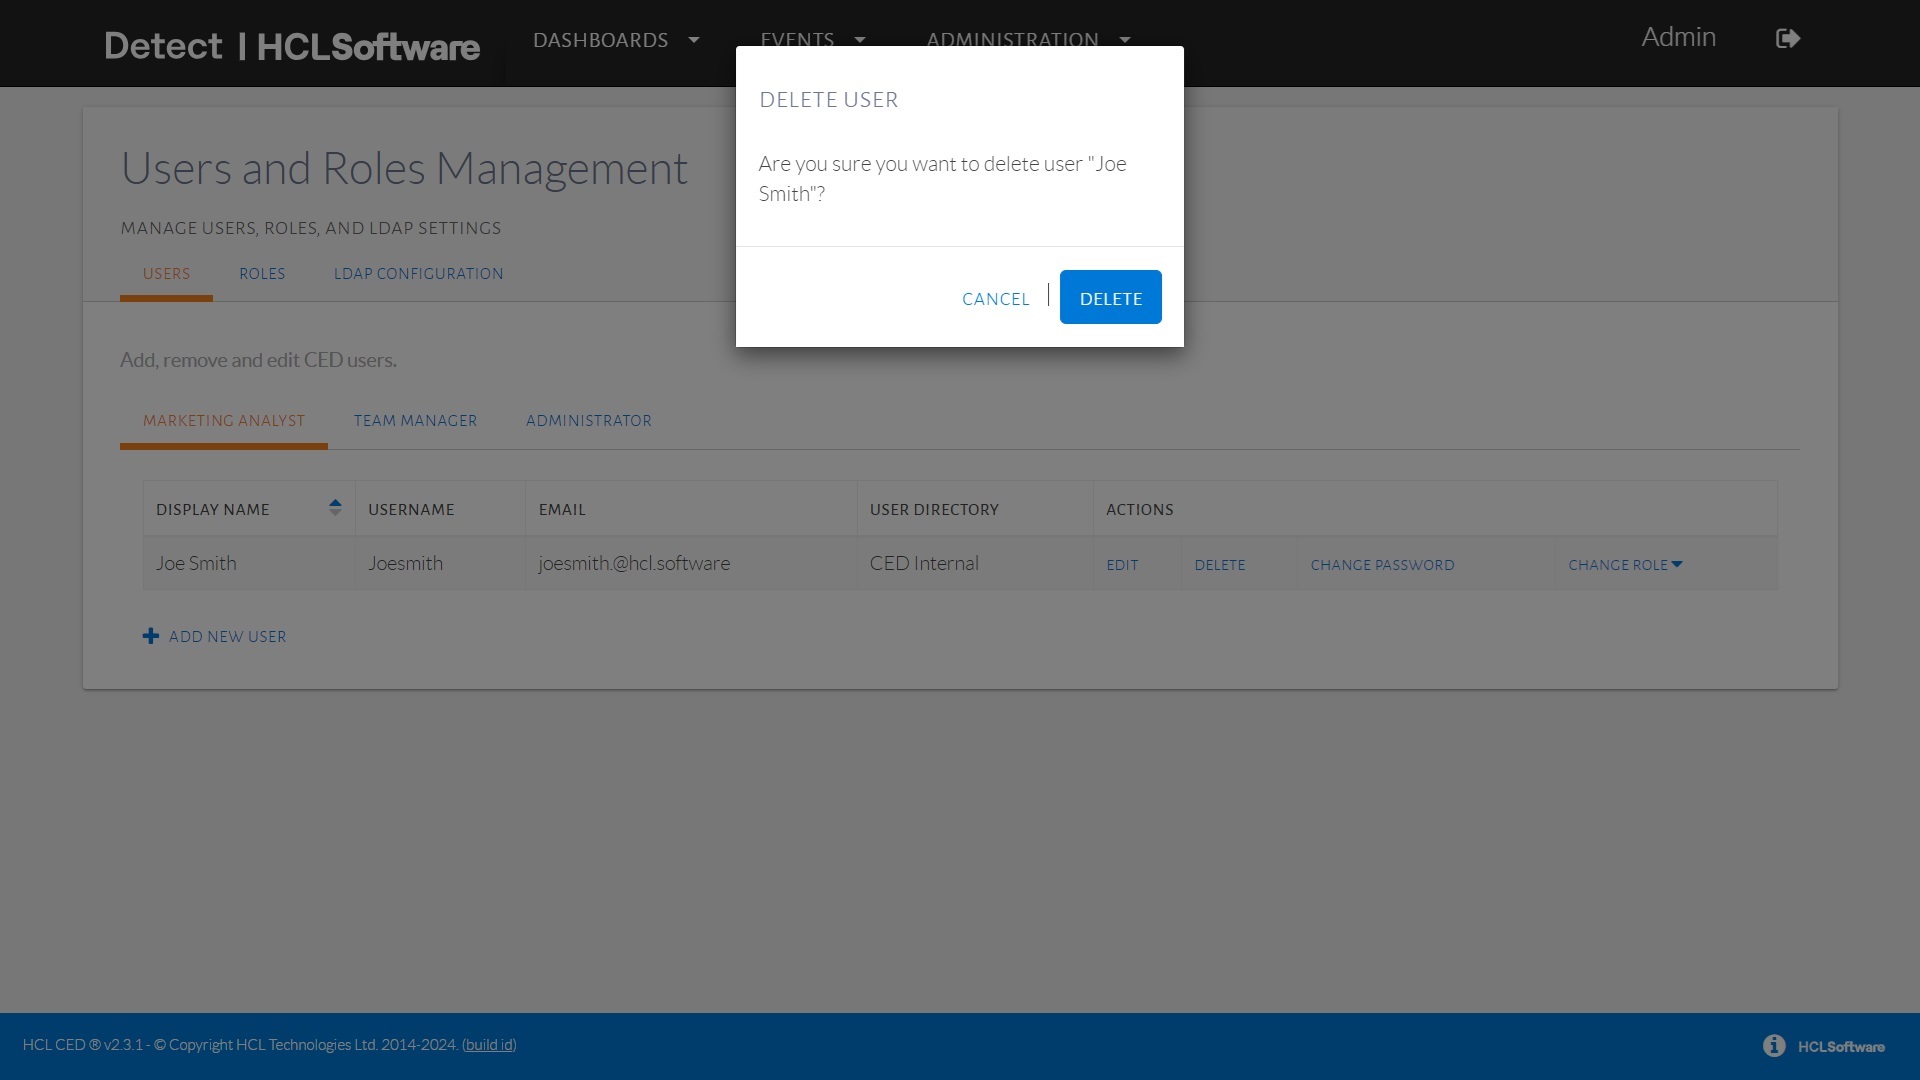The height and width of the screenshot is (1080, 1920).
Task: Click Edit for Joe Smith
Action: [1122, 565]
